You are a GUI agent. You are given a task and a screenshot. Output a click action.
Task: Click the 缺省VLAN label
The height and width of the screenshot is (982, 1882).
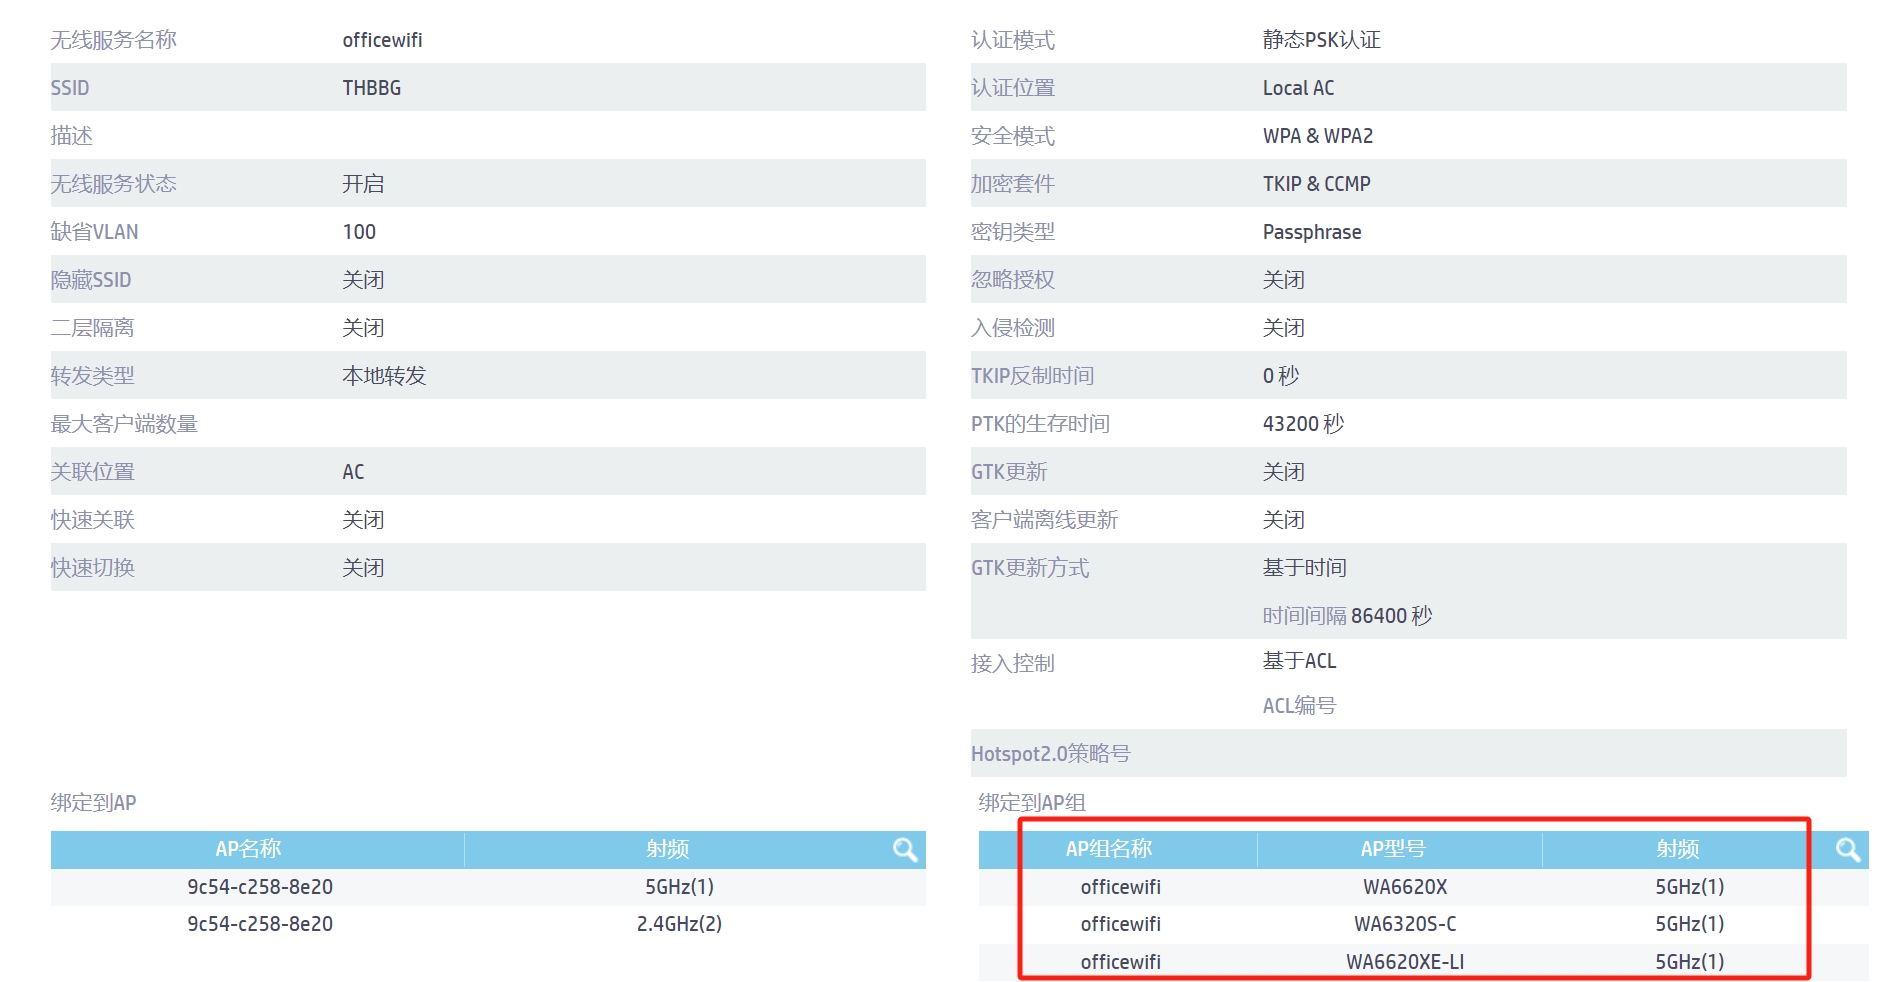[95, 232]
